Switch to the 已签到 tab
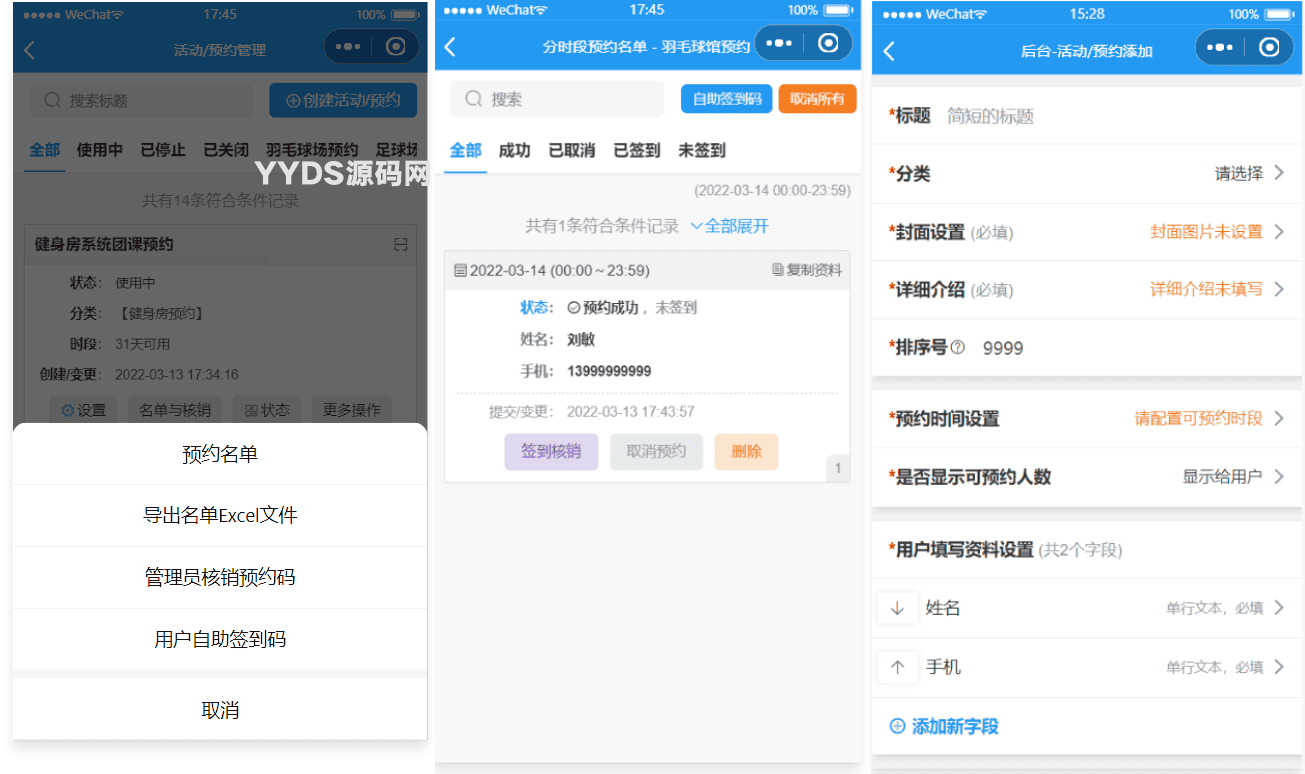This screenshot has height=774, width=1305. (x=637, y=150)
